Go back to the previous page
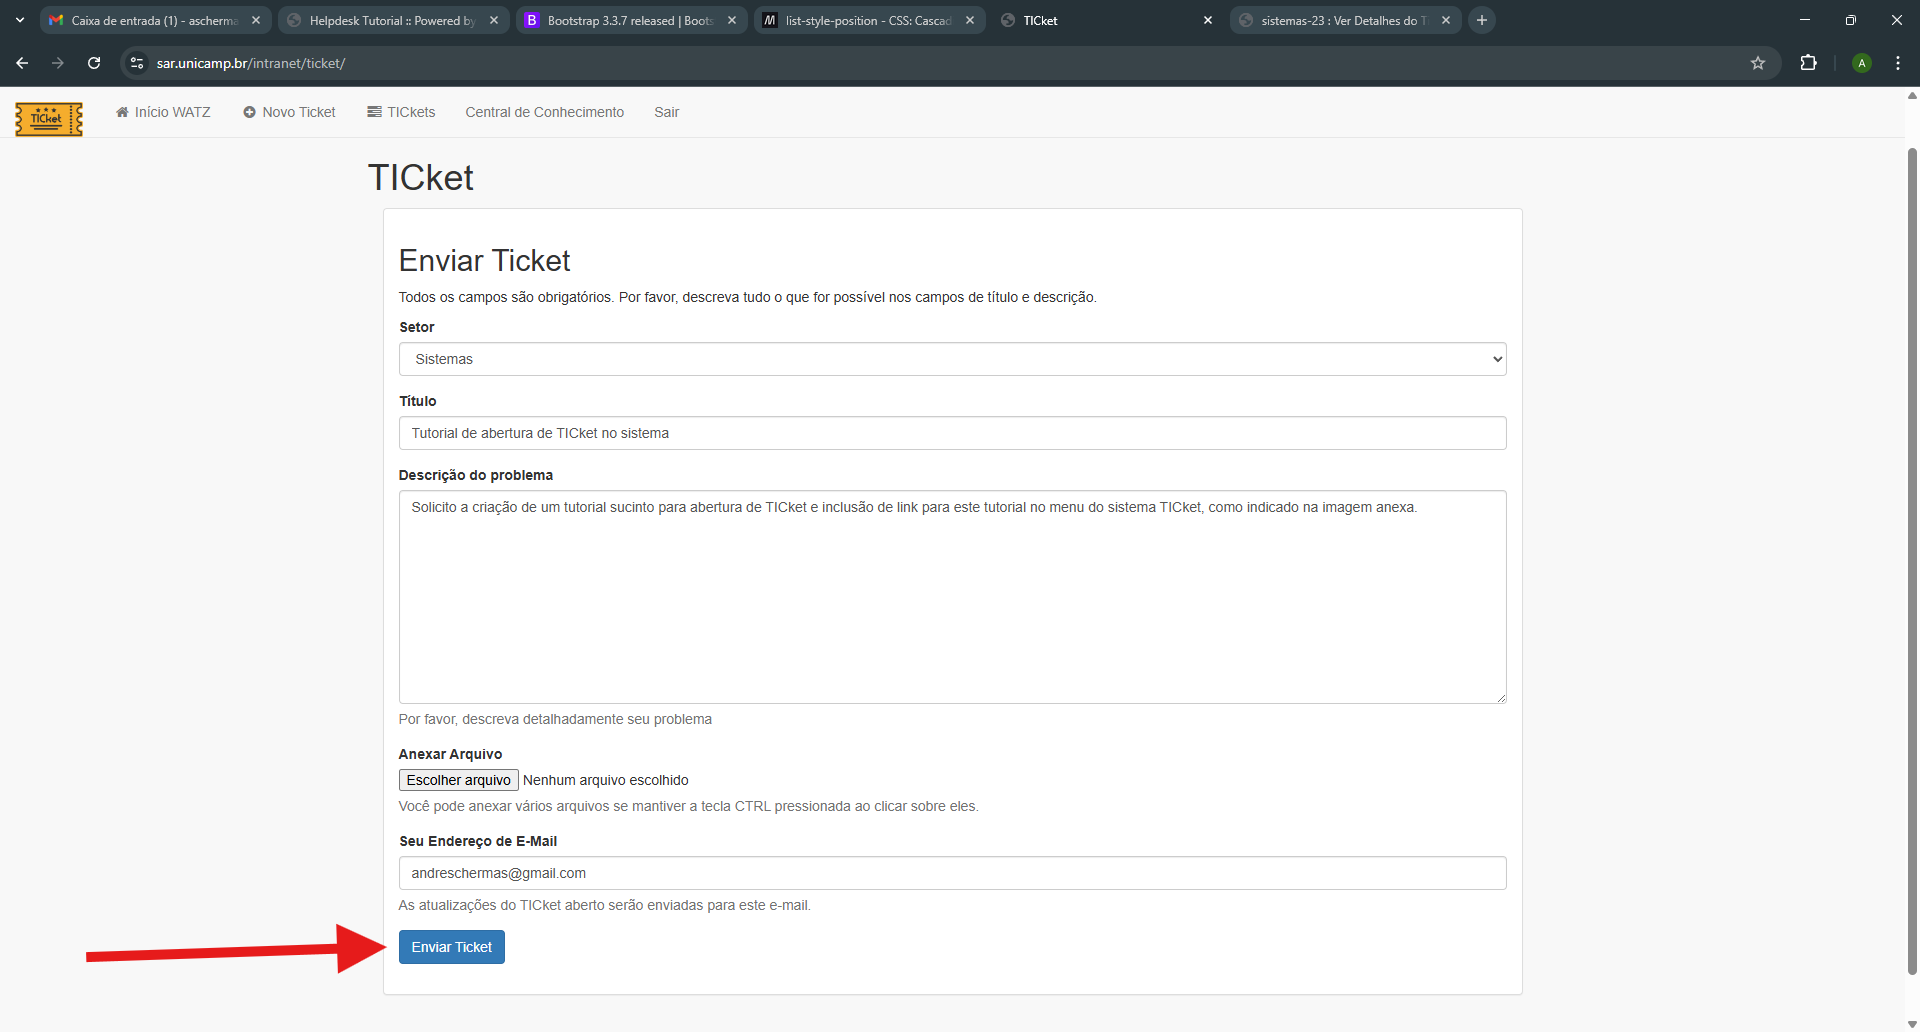Screen dimensions: 1920x1032 [22, 63]
